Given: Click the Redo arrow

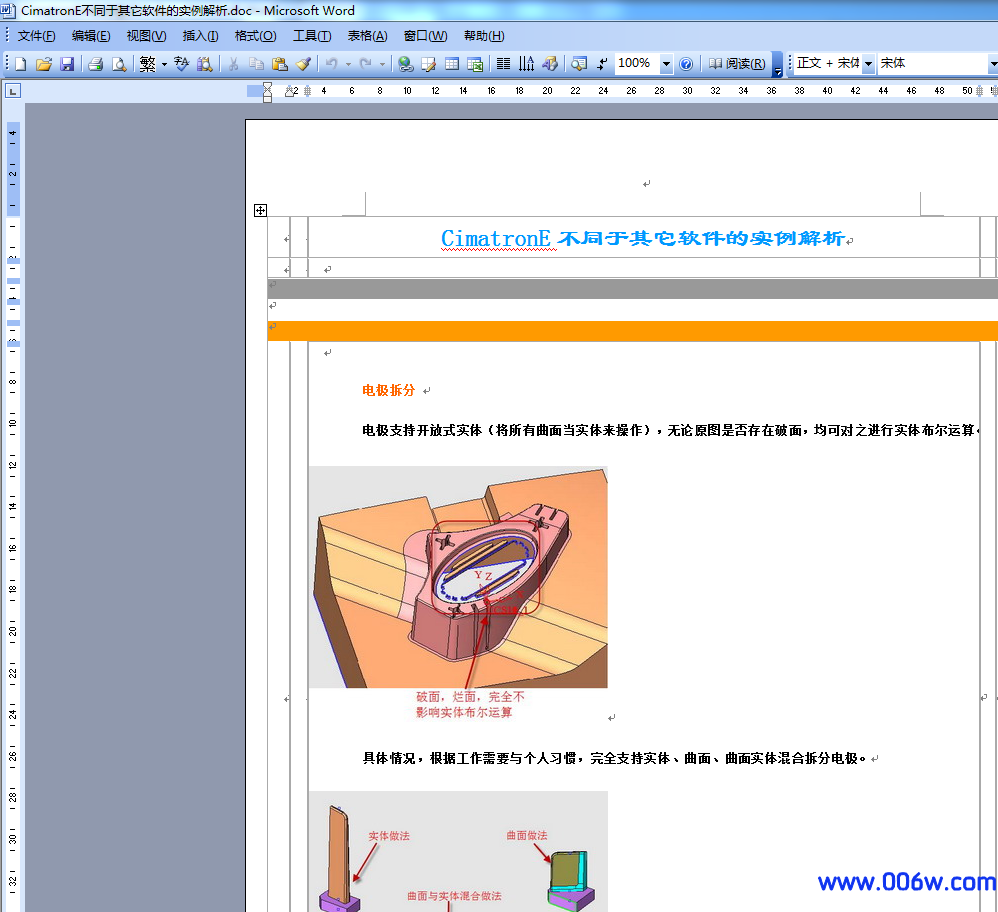Looking at the screenshot, I should click(366, 64).
